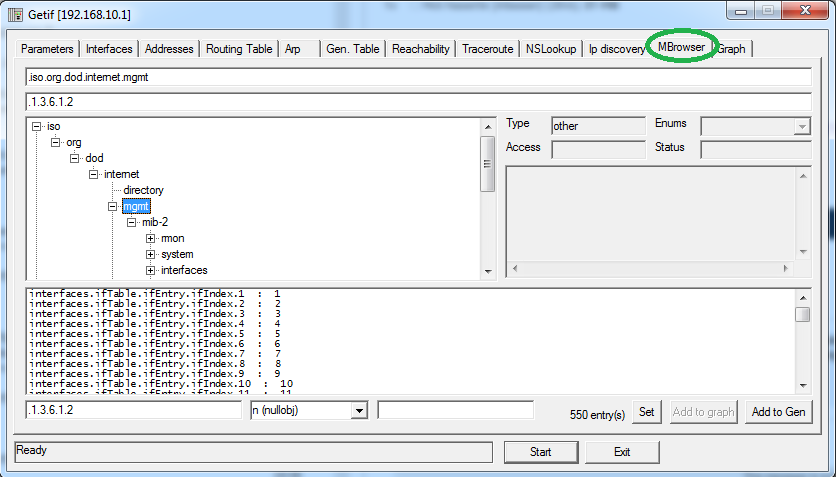Viewport: 836px width, 477px height.
Task: Select the ifIndex.10 result row
Action: 161,384
